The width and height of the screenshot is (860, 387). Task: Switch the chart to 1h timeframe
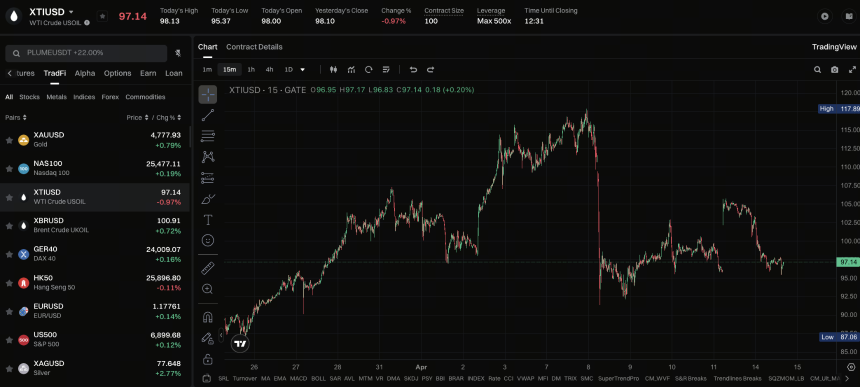click(251, 70)
